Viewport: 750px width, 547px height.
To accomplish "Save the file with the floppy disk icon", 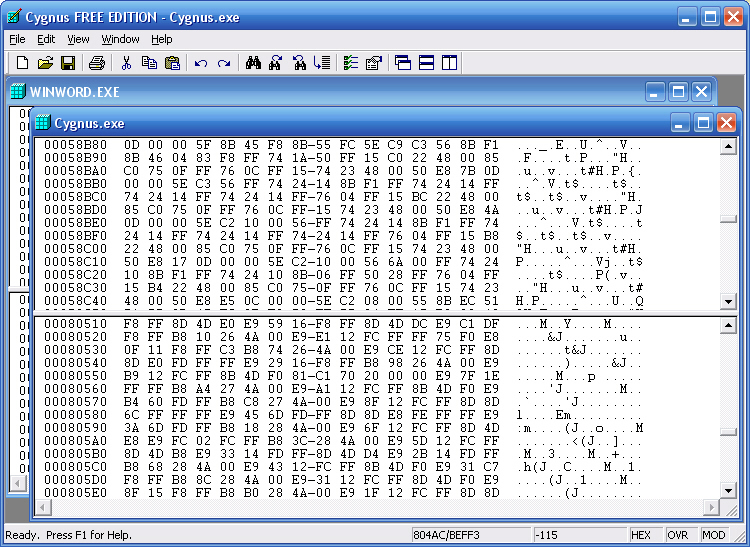I will click(68, 63).
